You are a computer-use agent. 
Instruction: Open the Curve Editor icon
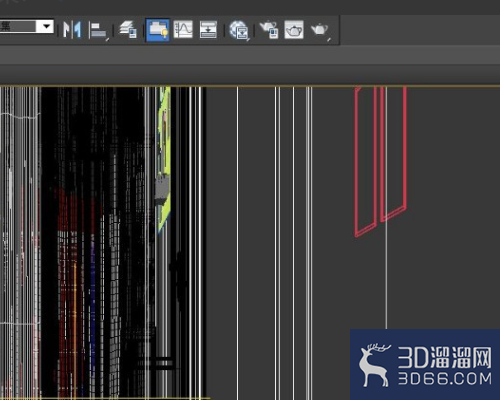point(183,30)
